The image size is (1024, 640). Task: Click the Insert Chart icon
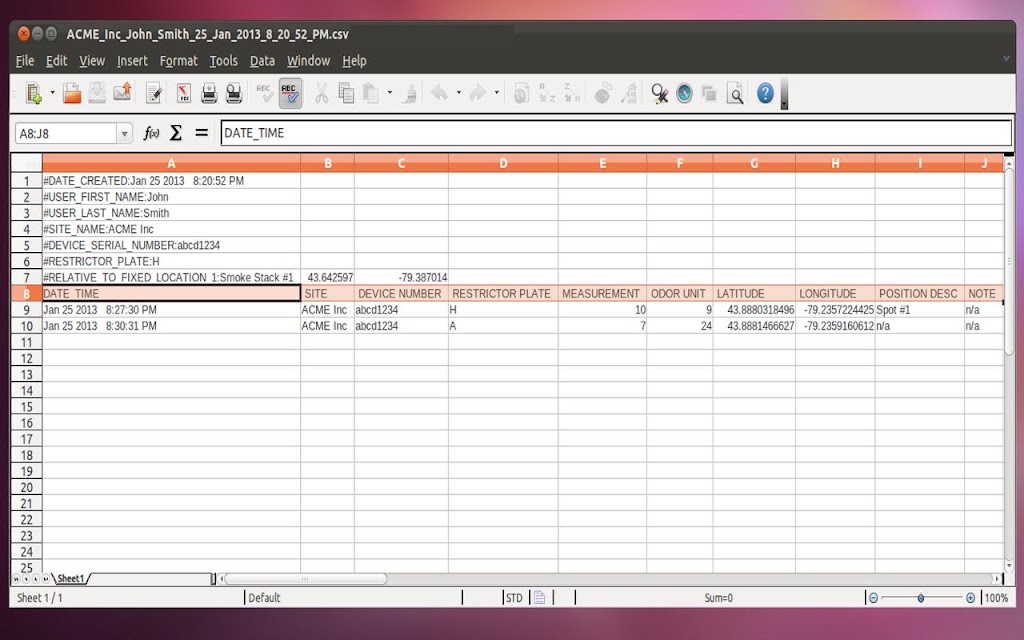pyautogui.click(x=603, y=93)
